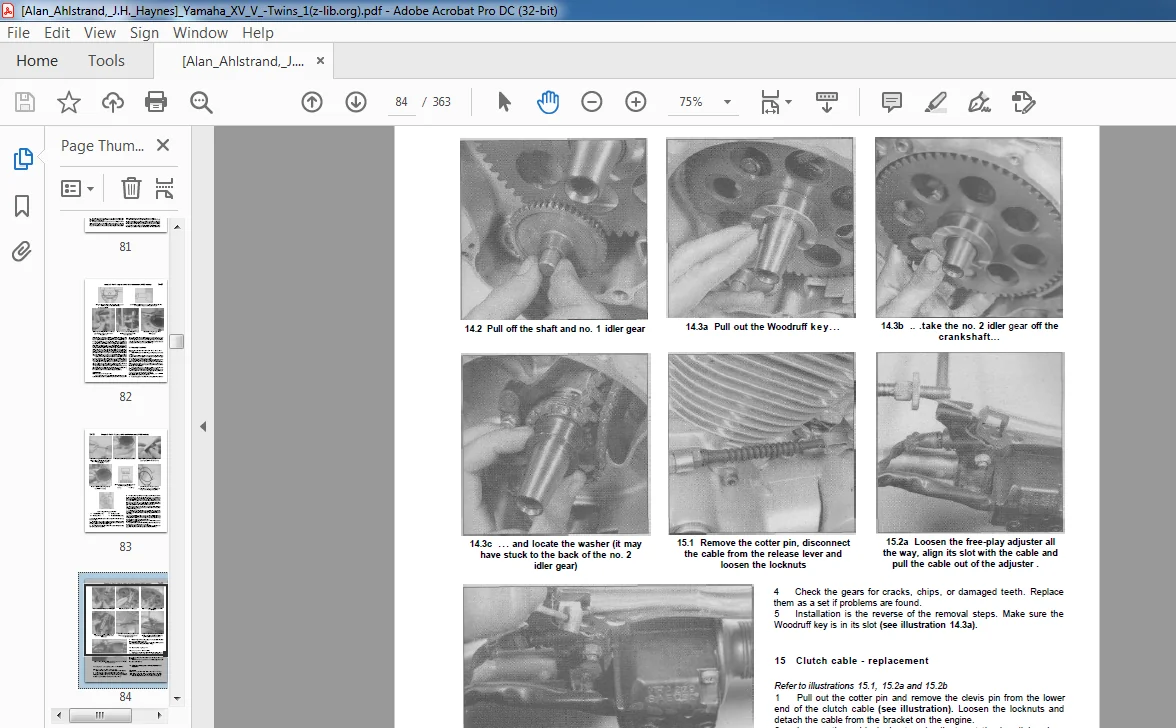Click the thumbnails horizontal scrollbar handle

point(100,715)
